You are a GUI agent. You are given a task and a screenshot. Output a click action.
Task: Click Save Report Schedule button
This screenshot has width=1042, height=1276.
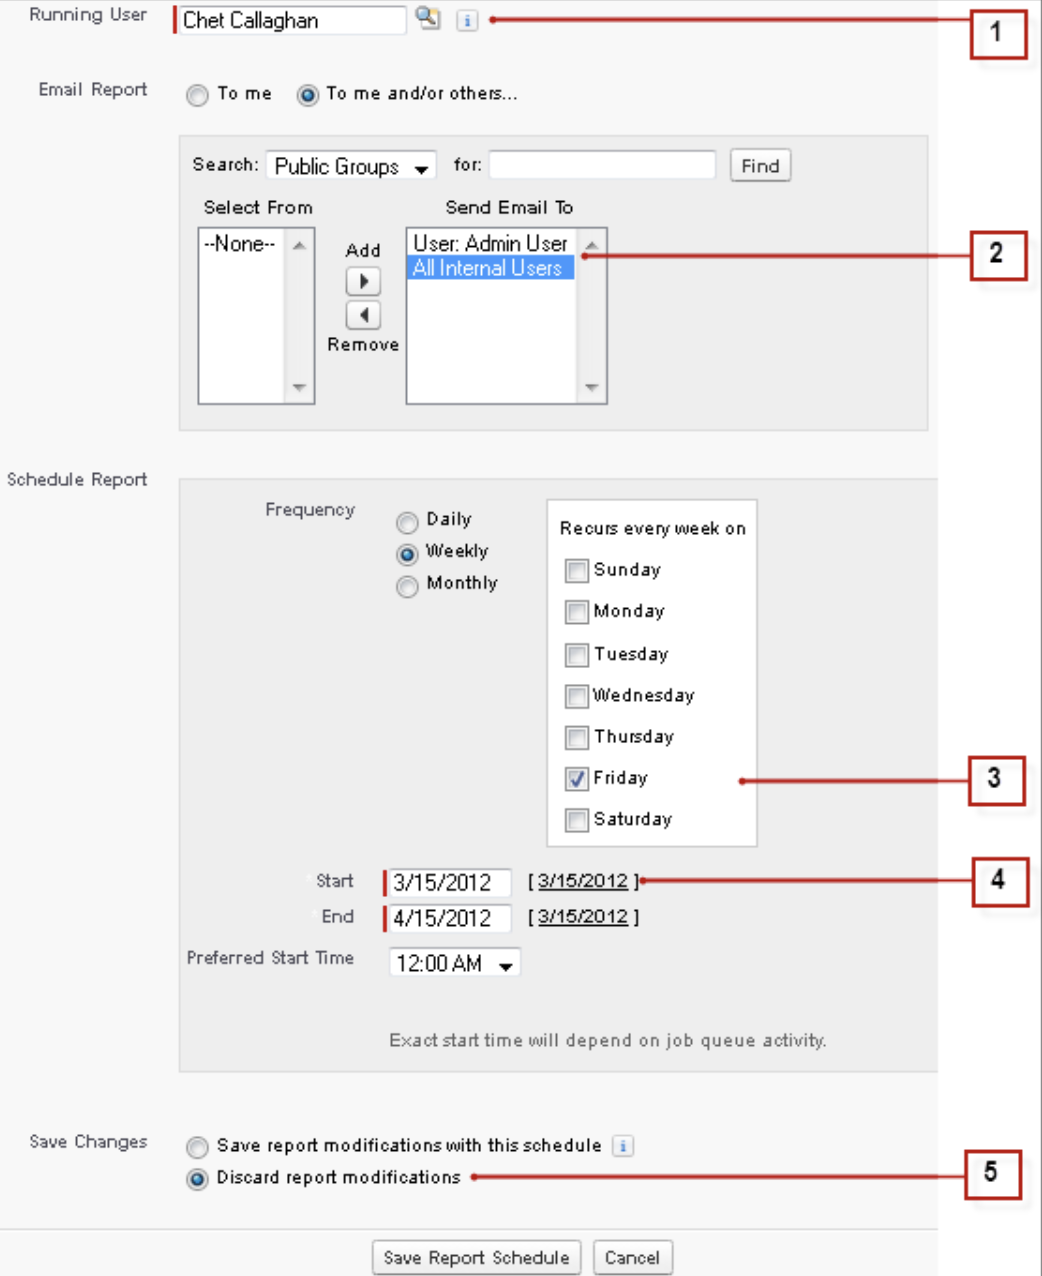point(476,1258)
